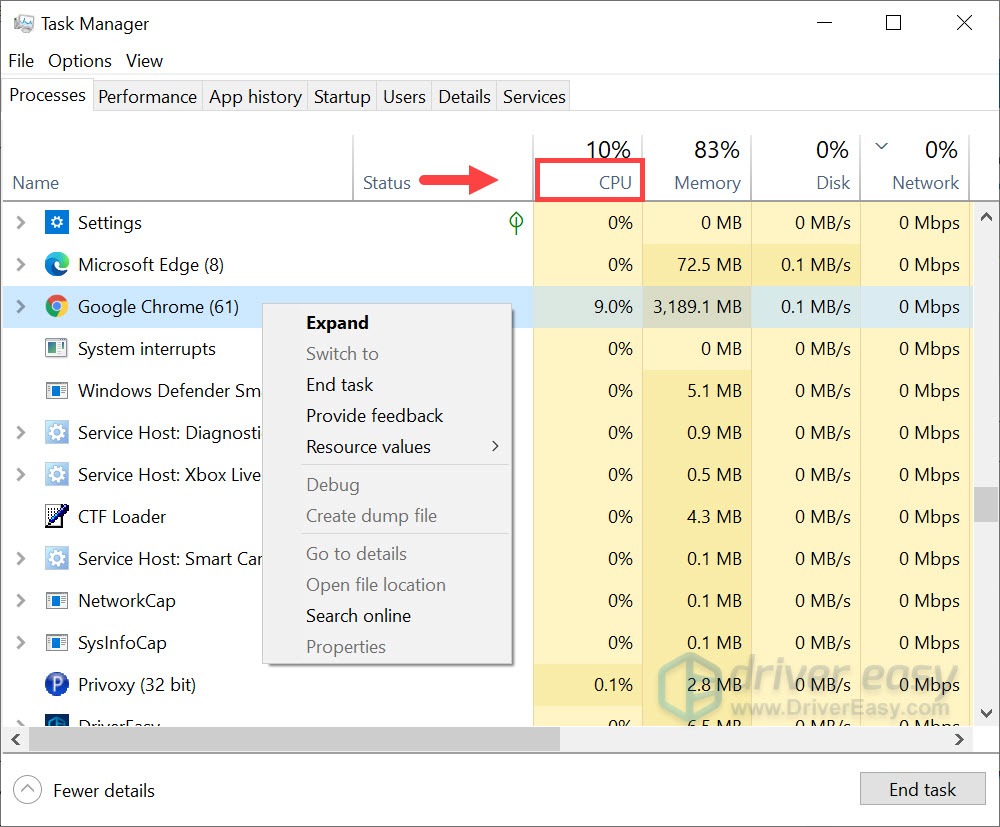Switch to the Performance tab

[147, 96]
